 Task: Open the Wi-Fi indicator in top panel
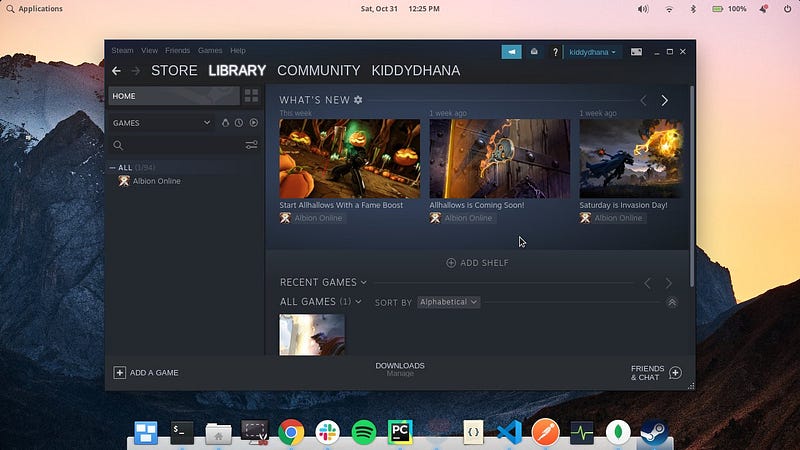tap(669, 9)
